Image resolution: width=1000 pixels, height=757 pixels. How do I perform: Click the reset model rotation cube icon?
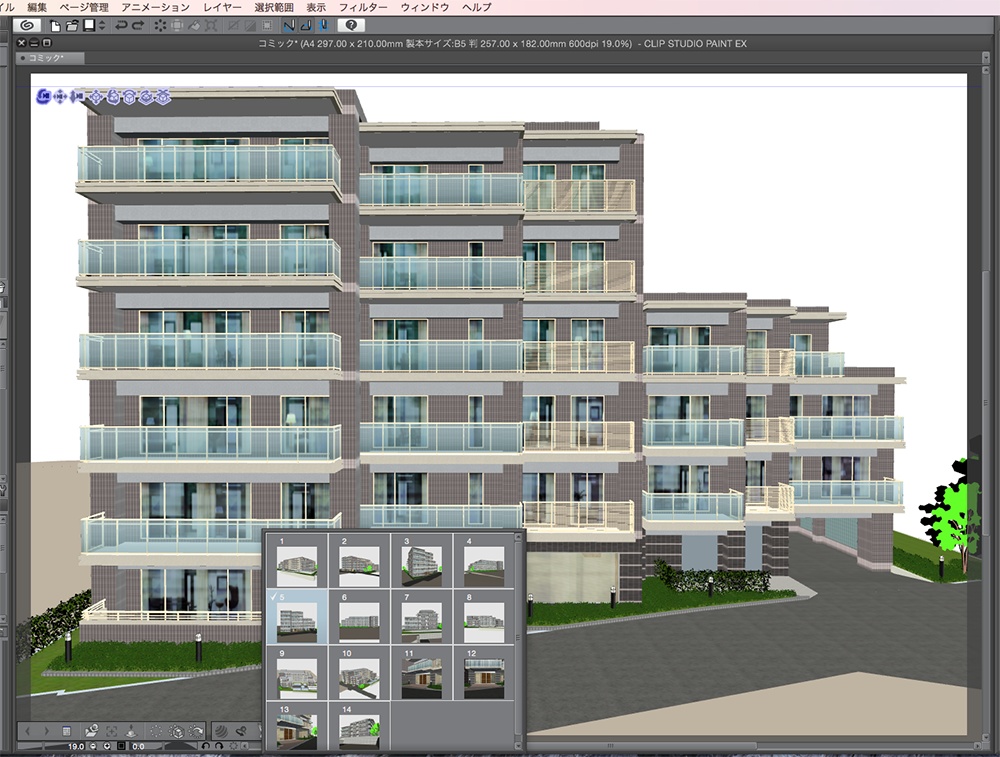(177, 731)
